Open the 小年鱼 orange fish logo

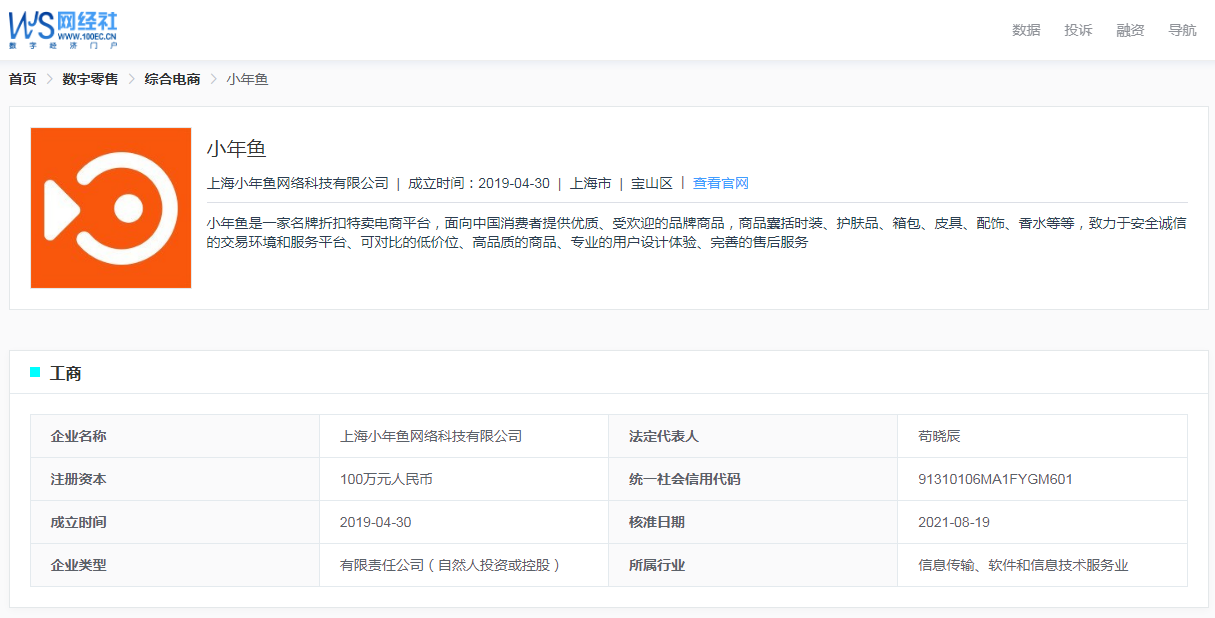coord(111,208)
